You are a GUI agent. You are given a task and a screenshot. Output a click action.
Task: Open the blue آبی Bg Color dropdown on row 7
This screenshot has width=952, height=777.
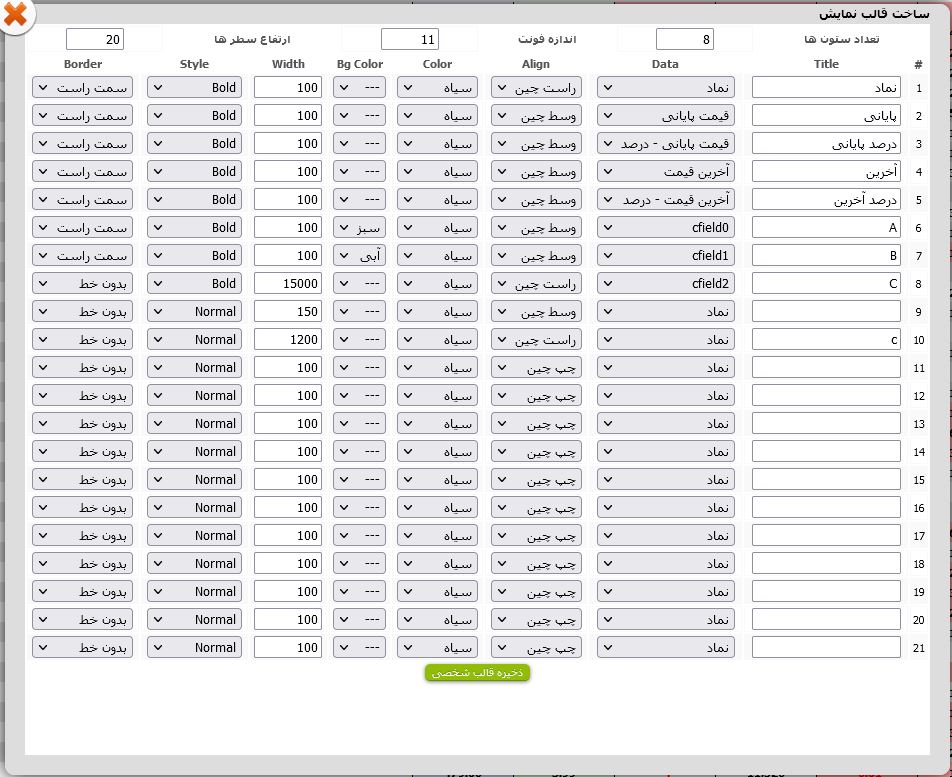[359, 255]
